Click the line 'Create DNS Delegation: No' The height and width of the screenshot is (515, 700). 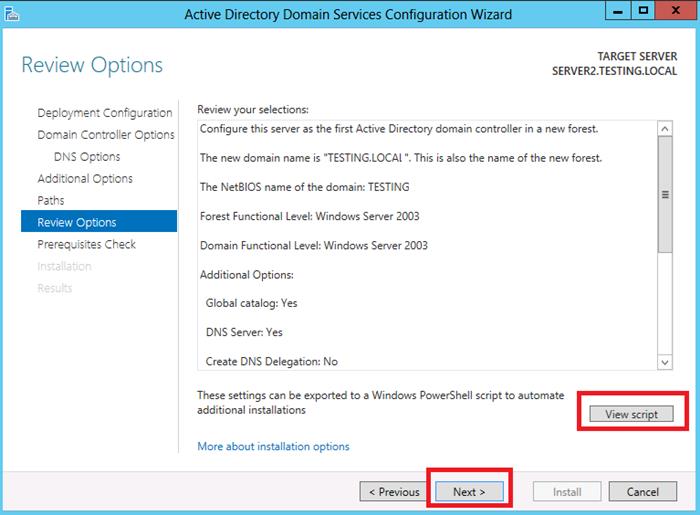click(271, 361)
